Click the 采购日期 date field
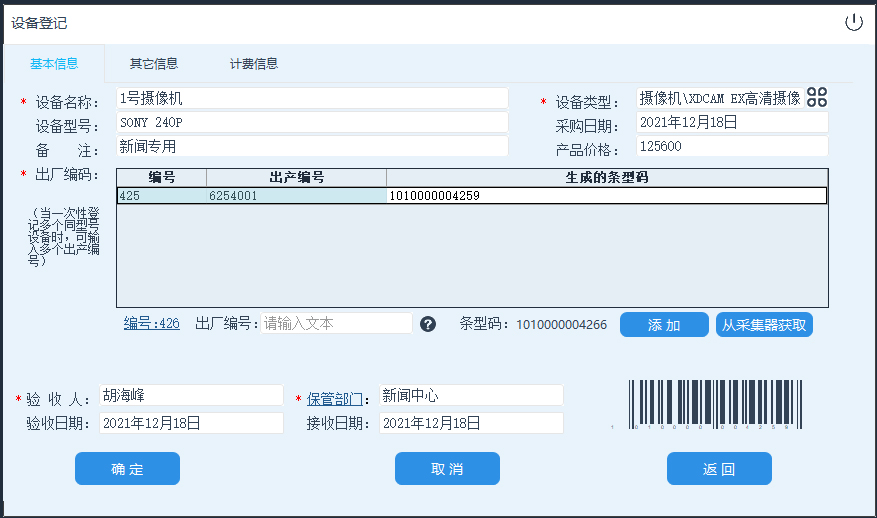The image size is (877, 518). pyautogui.click(x=732, y=122)
